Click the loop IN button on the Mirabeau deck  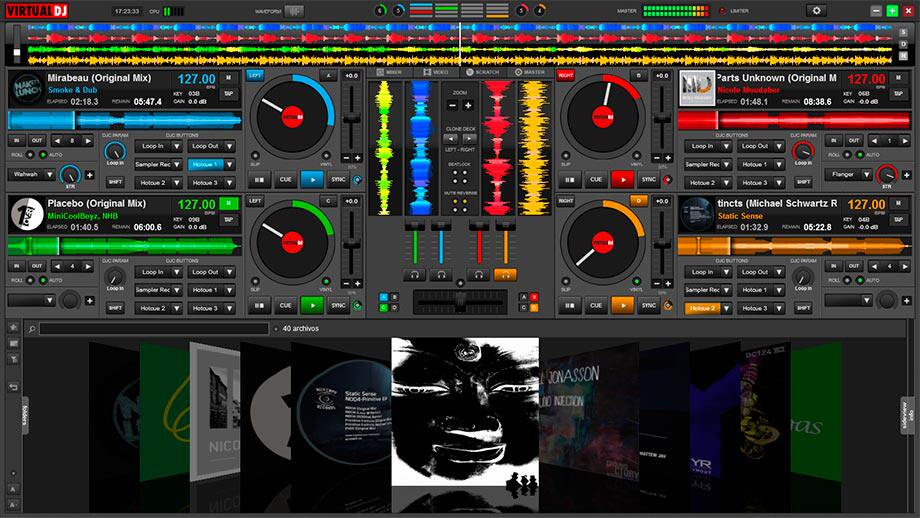coord(17,141)
